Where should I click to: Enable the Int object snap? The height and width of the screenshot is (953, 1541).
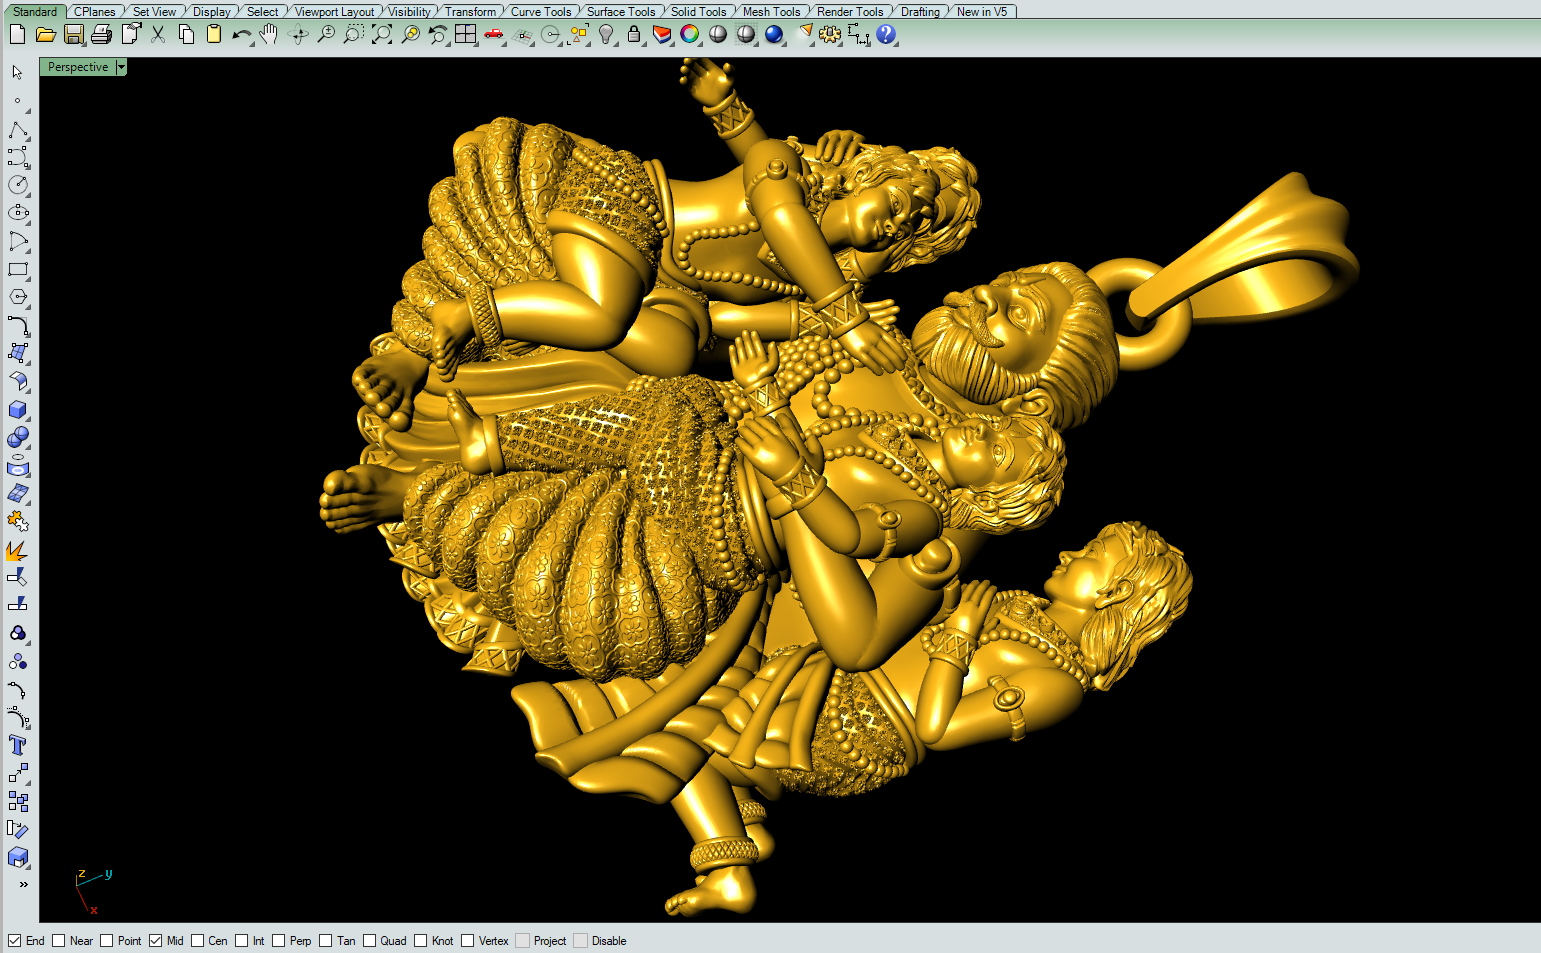(242, 941)
